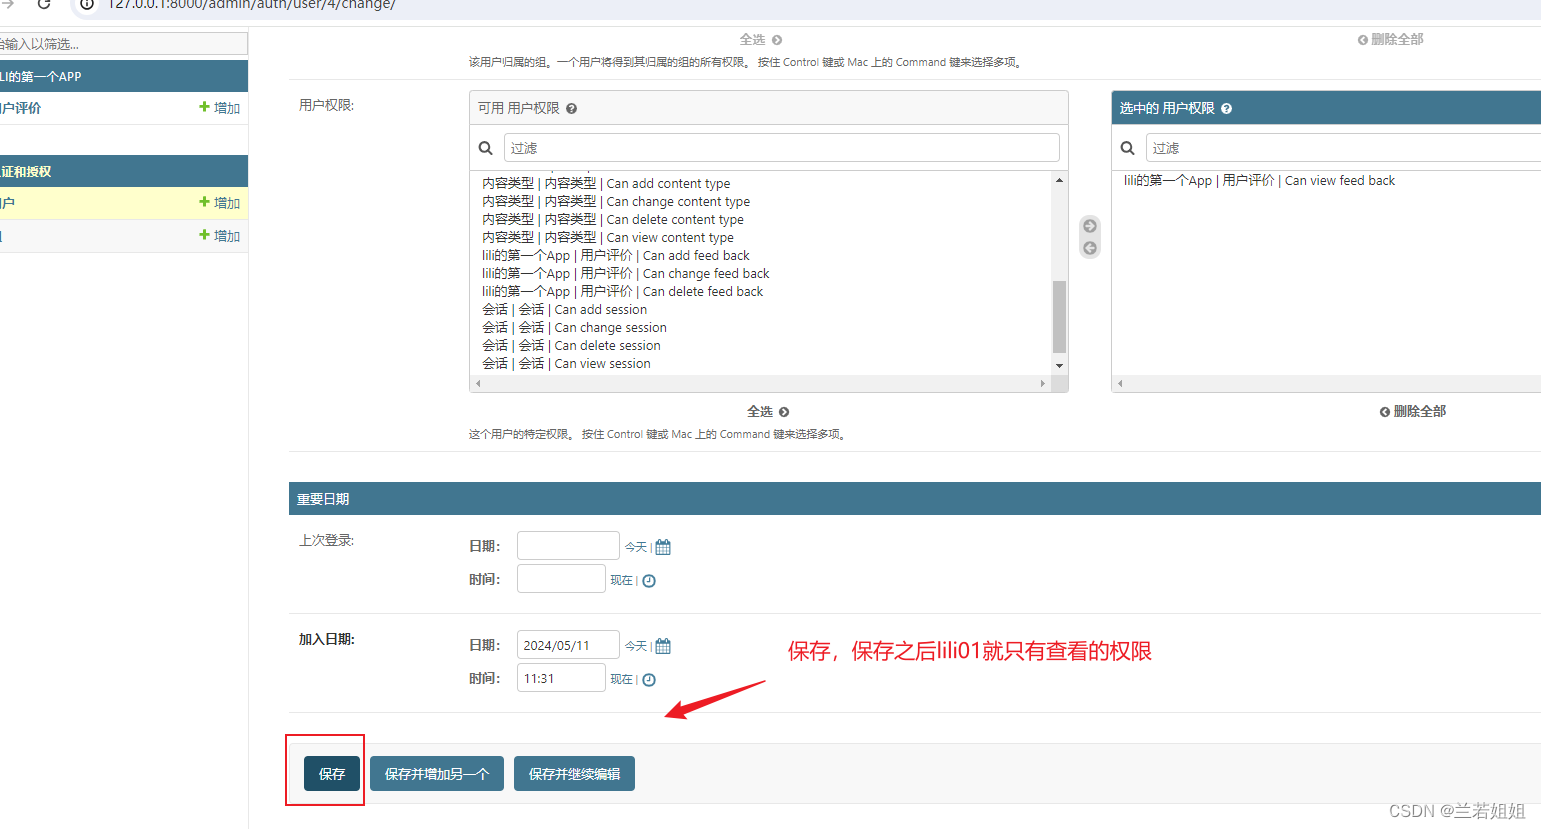
Task: Click 今天 link for last login date
Action: click(636, 547)
